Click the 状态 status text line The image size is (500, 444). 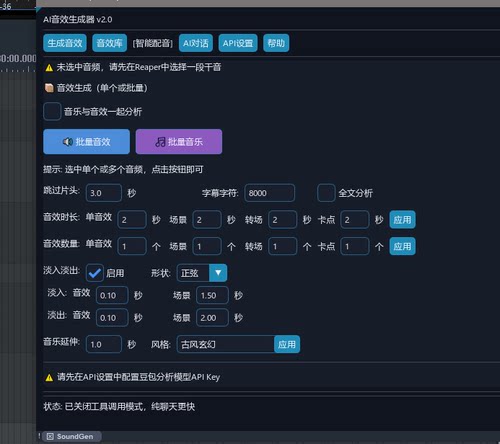(119, 406)
